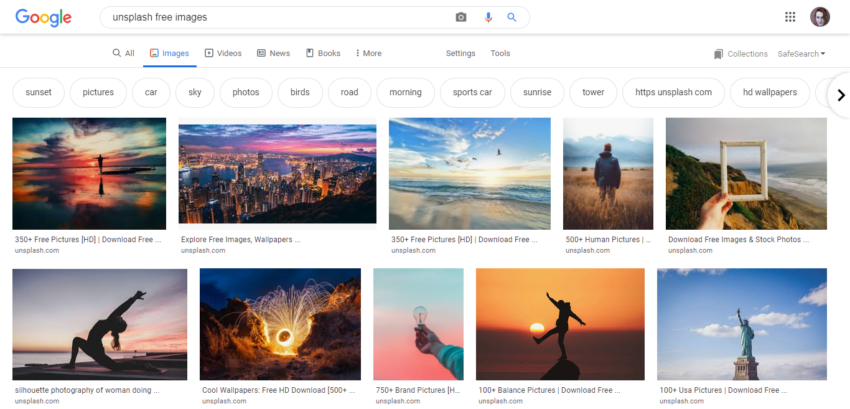Viewport: 850px width, 409px height.
Task: Start voice search with microphone icon
Action: (x=488, y=17)
